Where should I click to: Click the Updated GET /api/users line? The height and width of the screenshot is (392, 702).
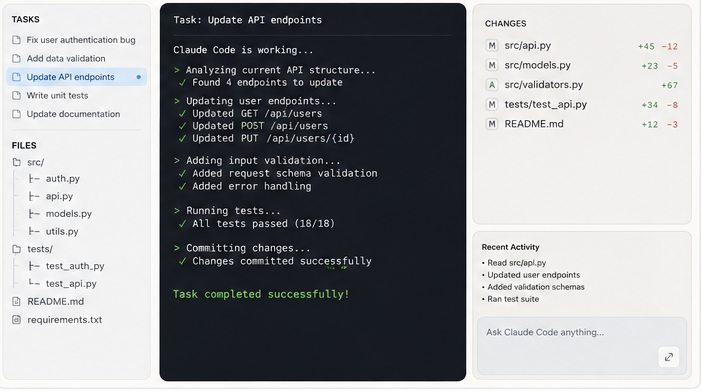[250, 113]
